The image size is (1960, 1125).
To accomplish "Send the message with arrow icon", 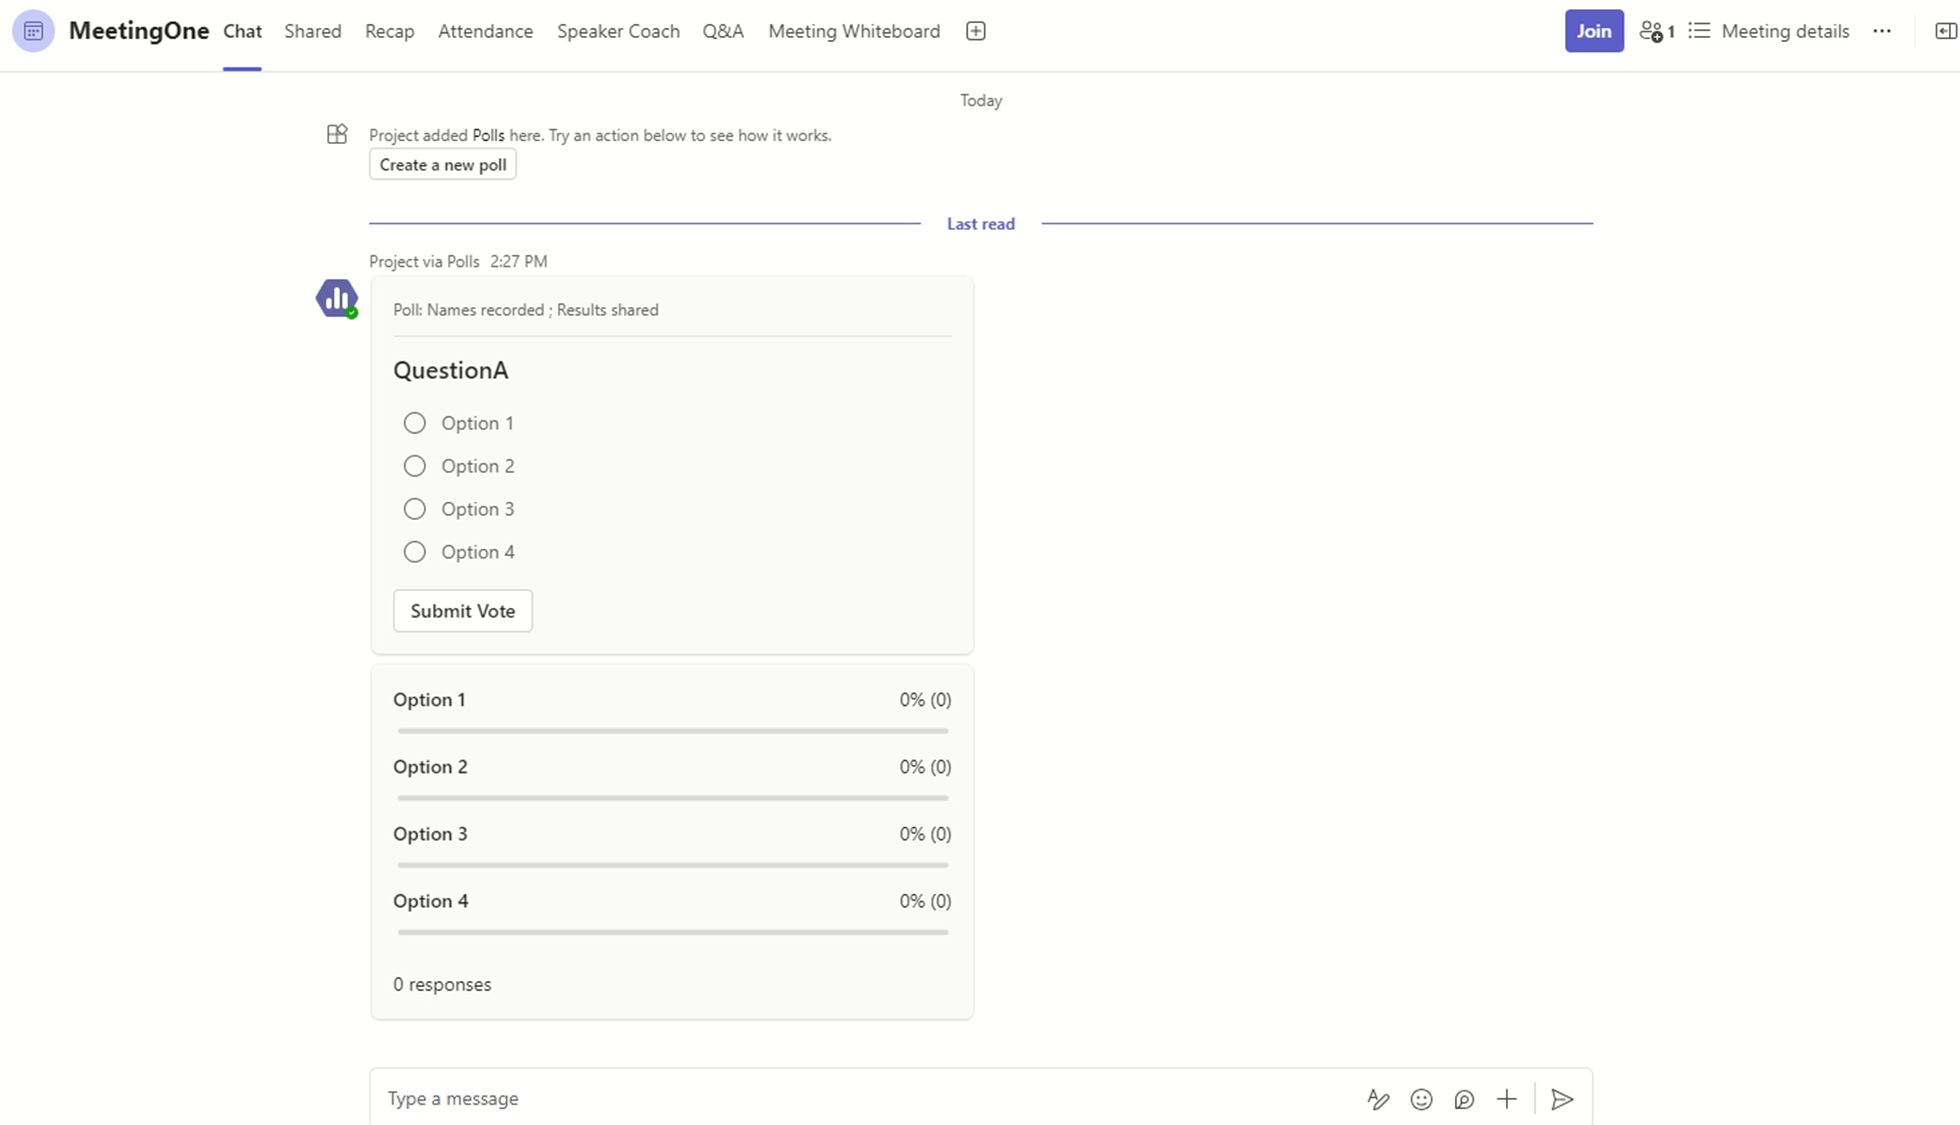I will 1562,1099.
